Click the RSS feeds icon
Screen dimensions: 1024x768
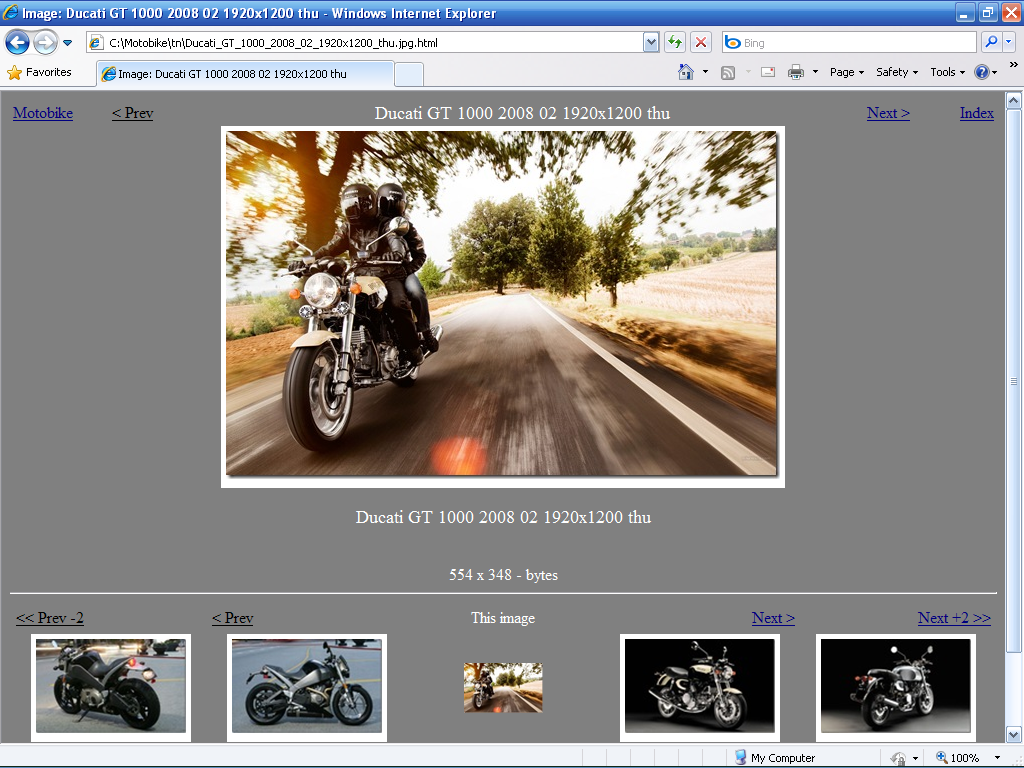[728, 72]
